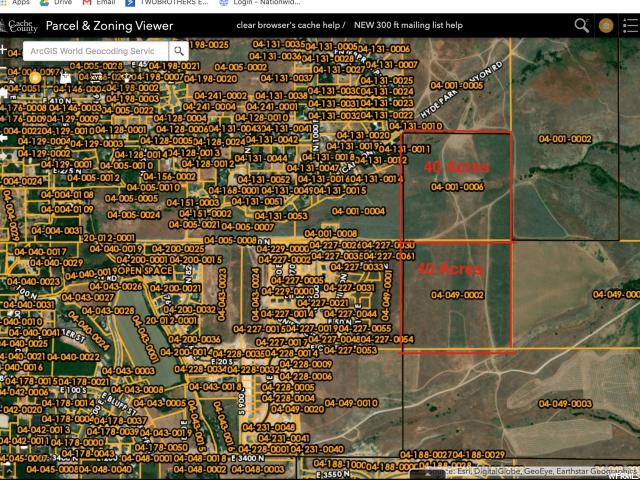Click the geocoder search magnifier button
This screenshot has height=480, width=640.
coord(179,51)
